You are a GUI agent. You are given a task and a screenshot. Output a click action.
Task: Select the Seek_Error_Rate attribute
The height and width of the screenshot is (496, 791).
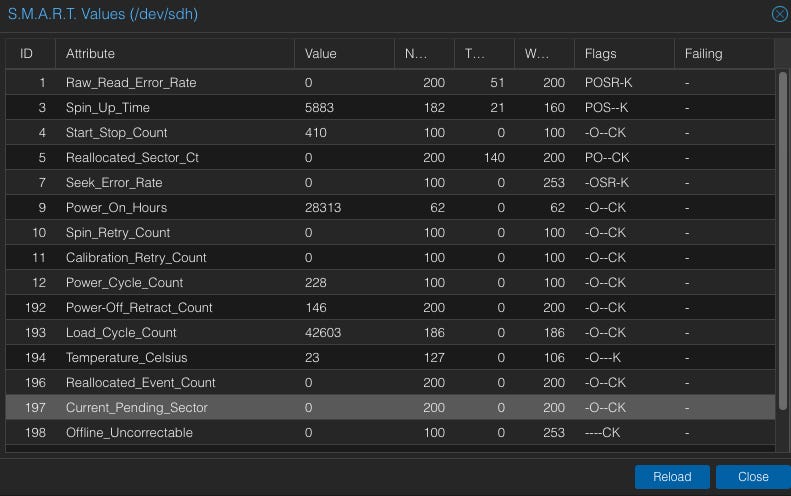[114, 183]
